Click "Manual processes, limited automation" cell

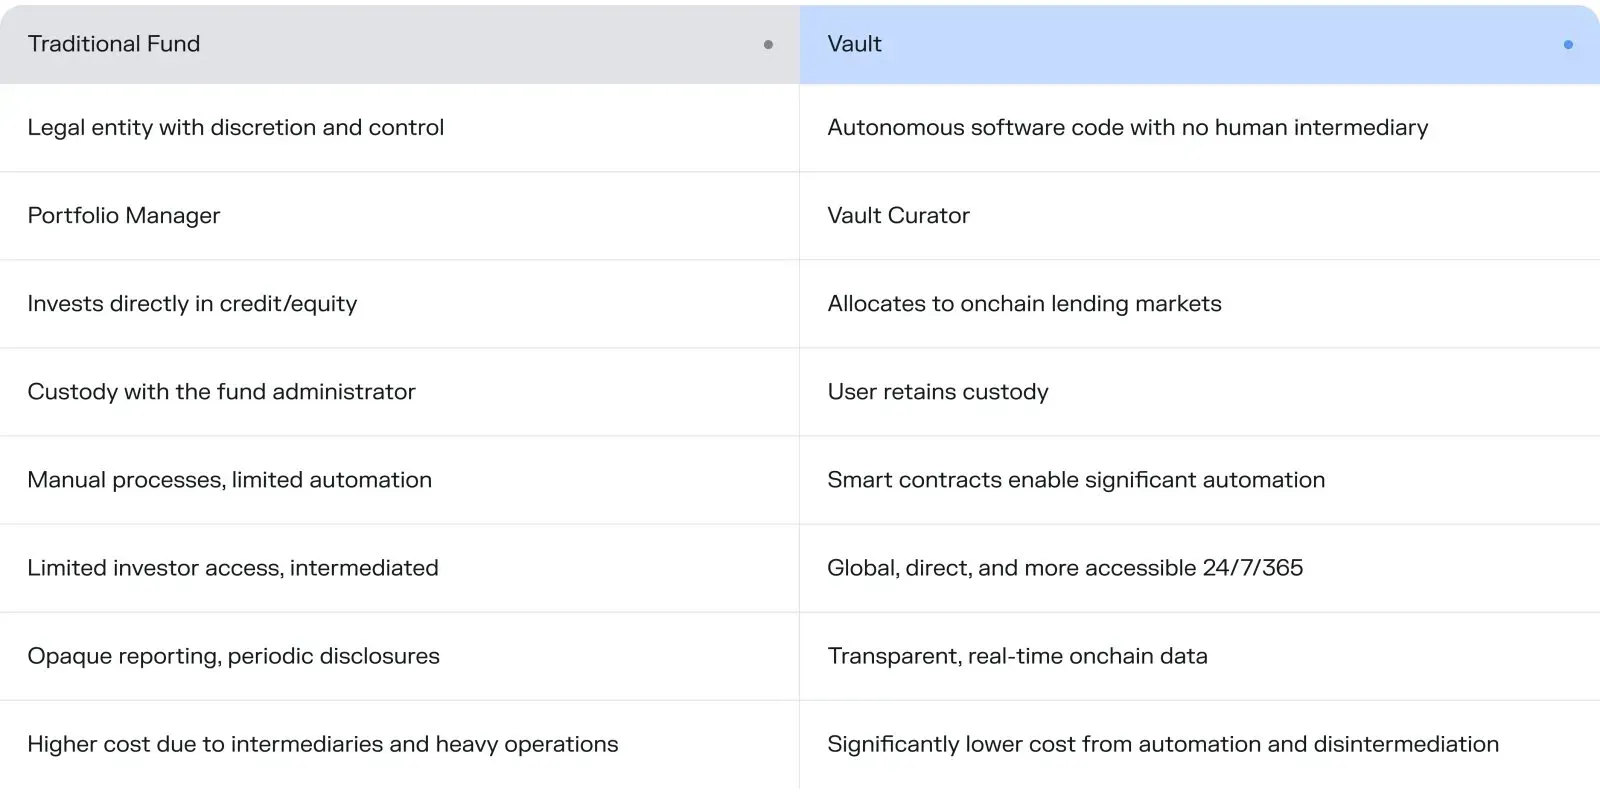coord(230,480)
